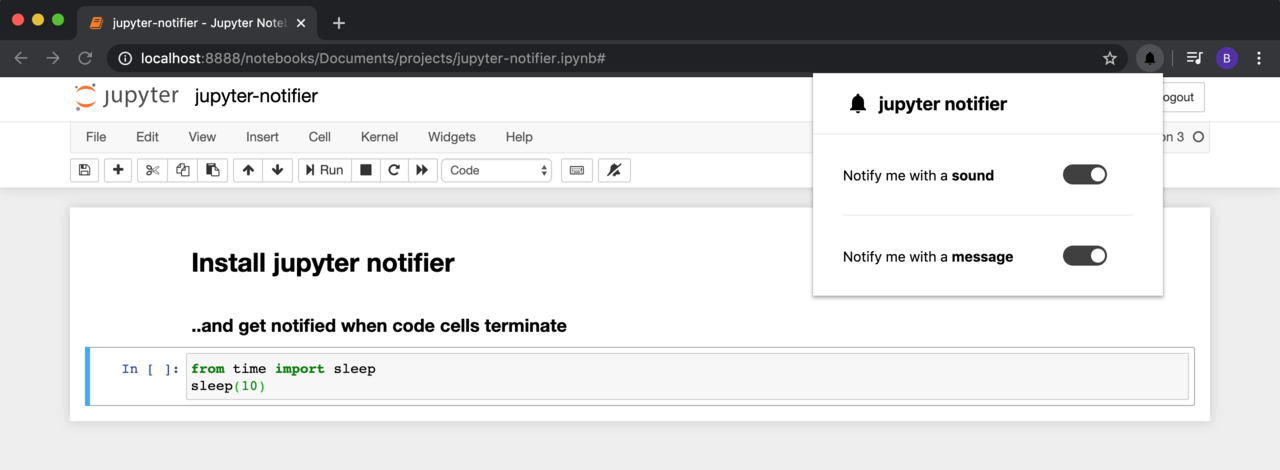Open the Help menu

tap(519, 137)
